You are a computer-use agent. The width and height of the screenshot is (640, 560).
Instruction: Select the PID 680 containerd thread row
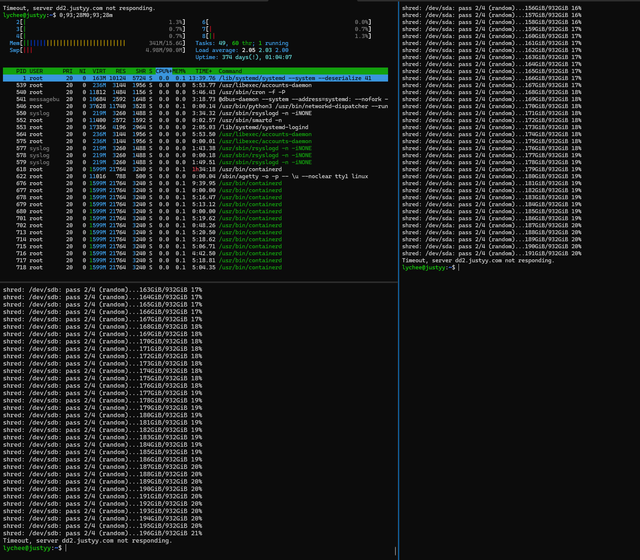tap(195, 211)
